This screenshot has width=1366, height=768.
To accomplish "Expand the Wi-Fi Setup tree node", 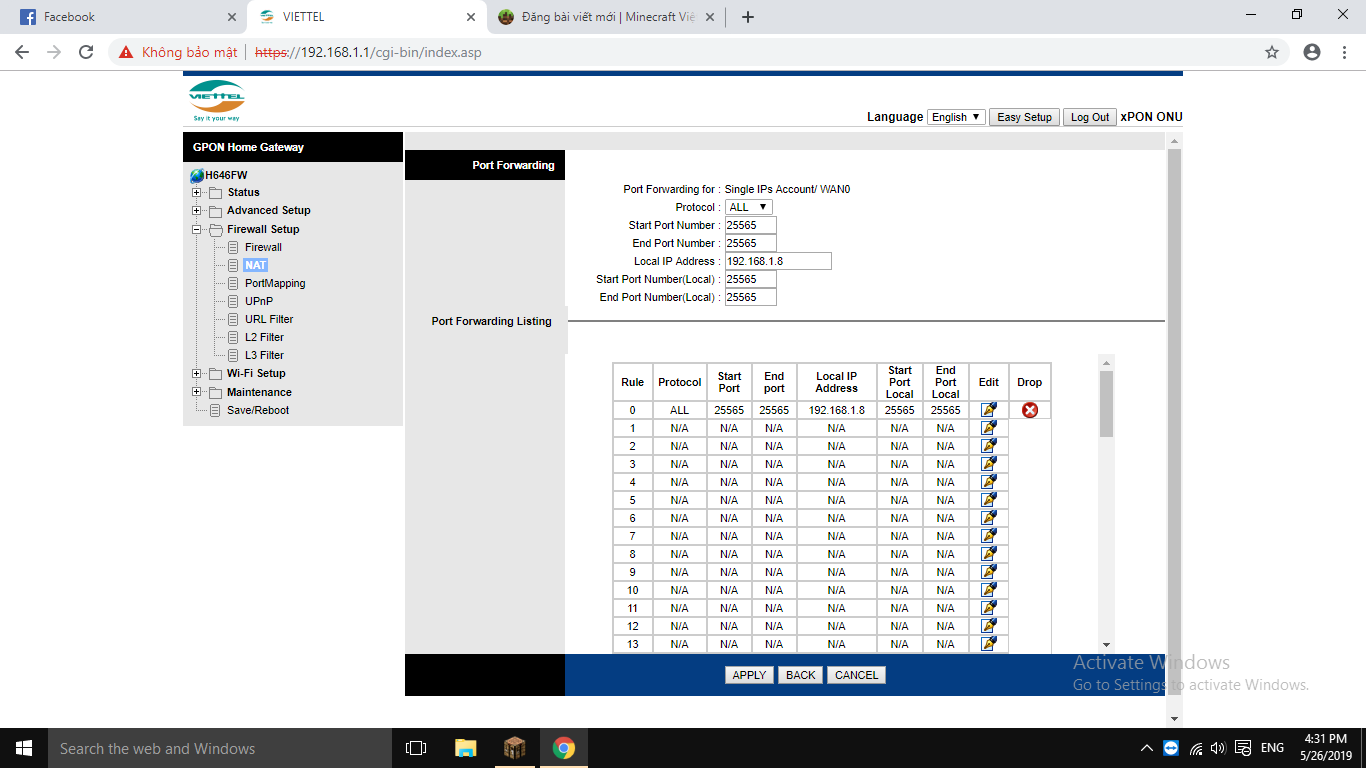I will pyautogui.click(x=197, y=373).
